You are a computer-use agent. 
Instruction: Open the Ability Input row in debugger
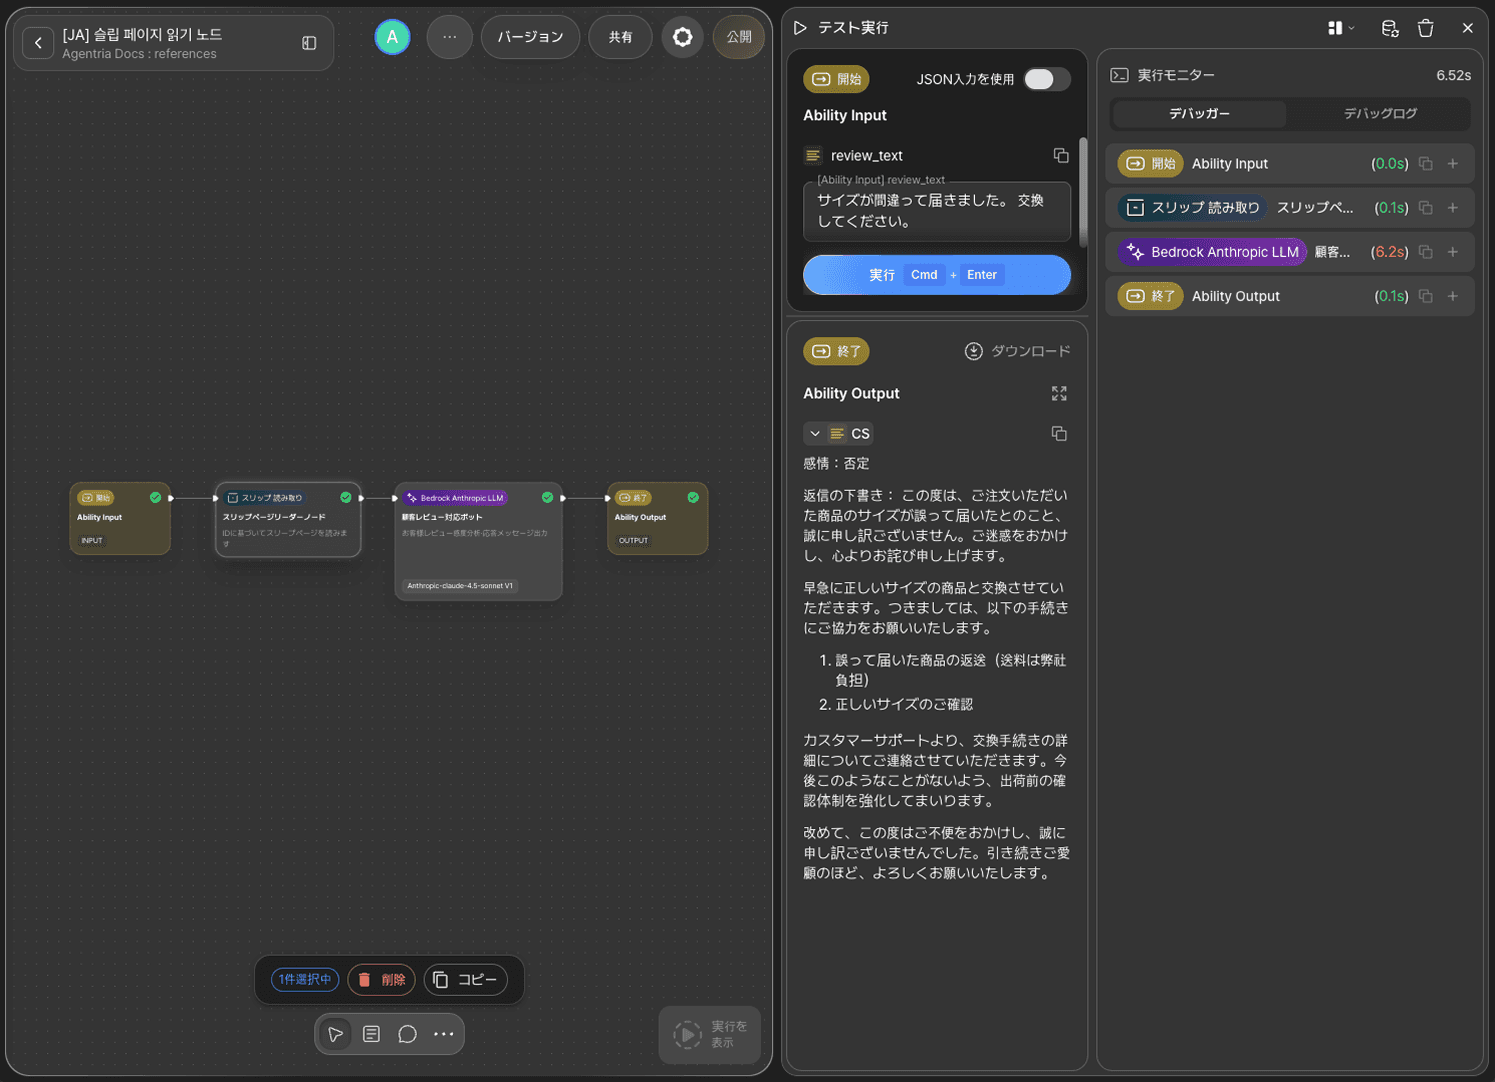click(1290, 164)
